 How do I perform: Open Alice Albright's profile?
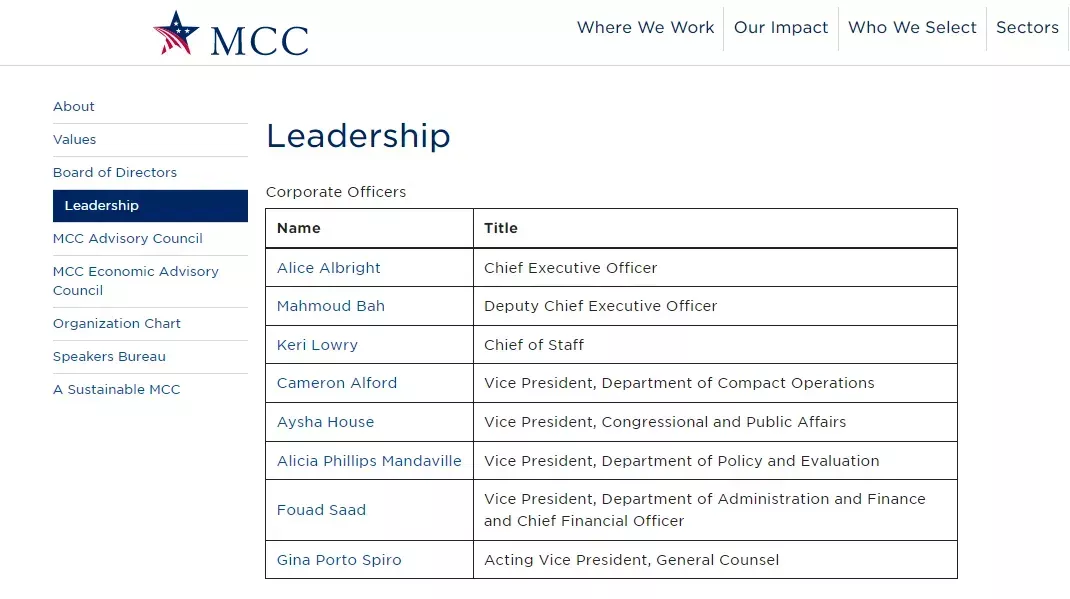[329, 268]
